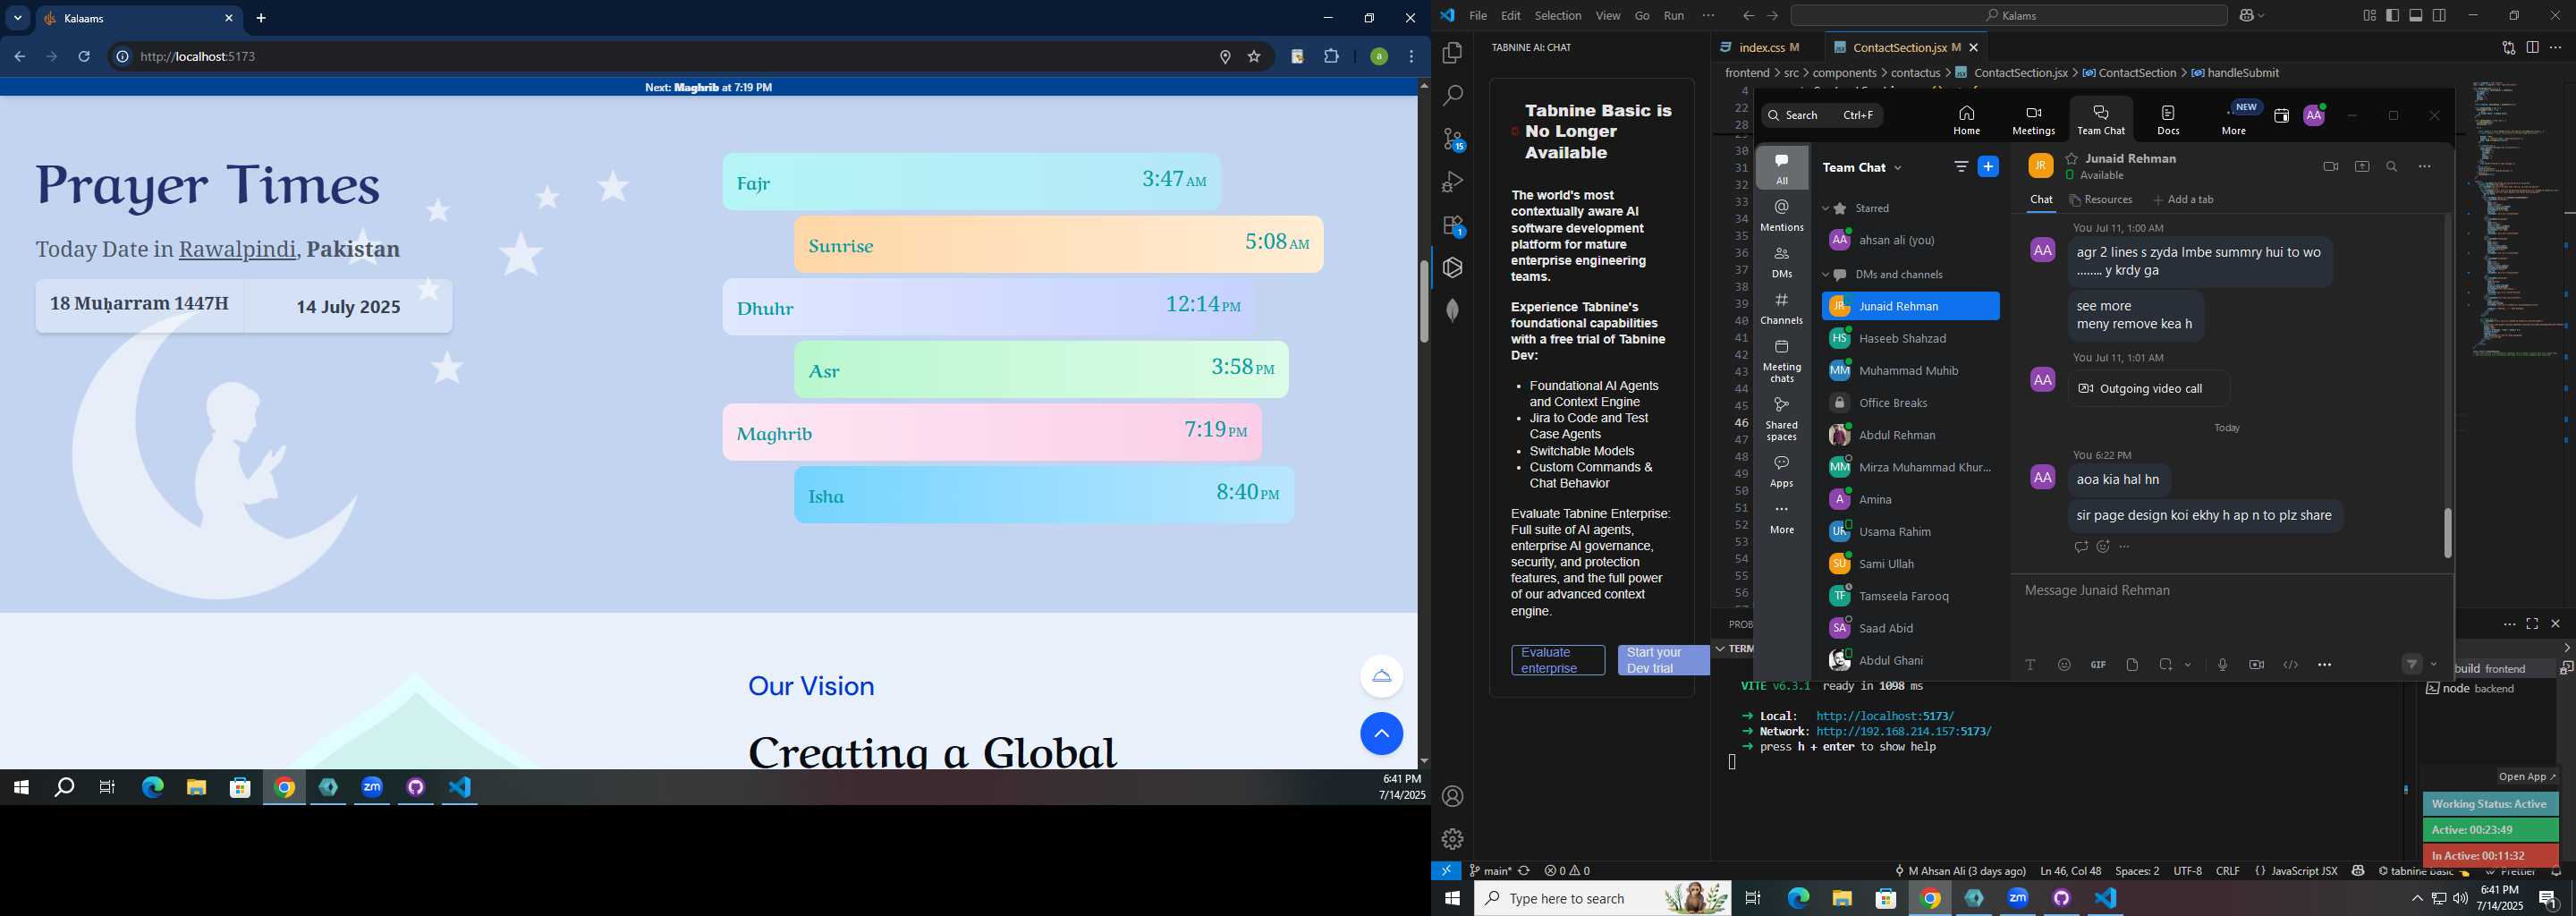Click Evaluate enterprise button in Tabnine
Image resolution: width=2576 pixels, height=916 pixels.
[1558, 661]
